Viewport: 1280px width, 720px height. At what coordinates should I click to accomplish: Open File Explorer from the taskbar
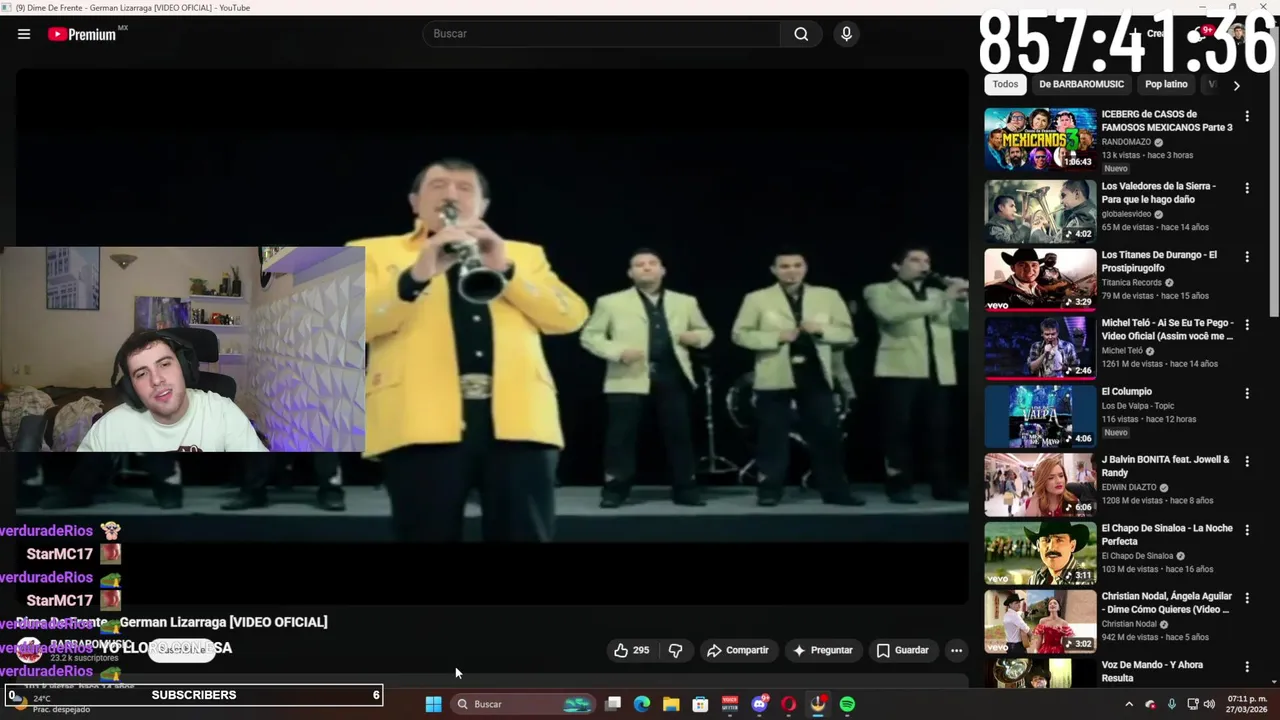671,704
